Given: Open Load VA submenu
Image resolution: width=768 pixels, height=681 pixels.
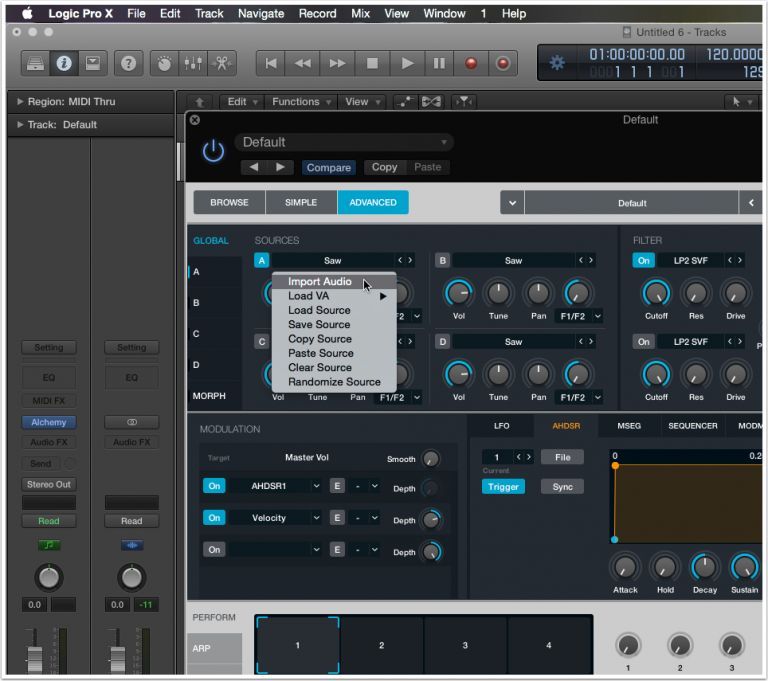Looking at the screenshot, I should [x=334, y=296].
